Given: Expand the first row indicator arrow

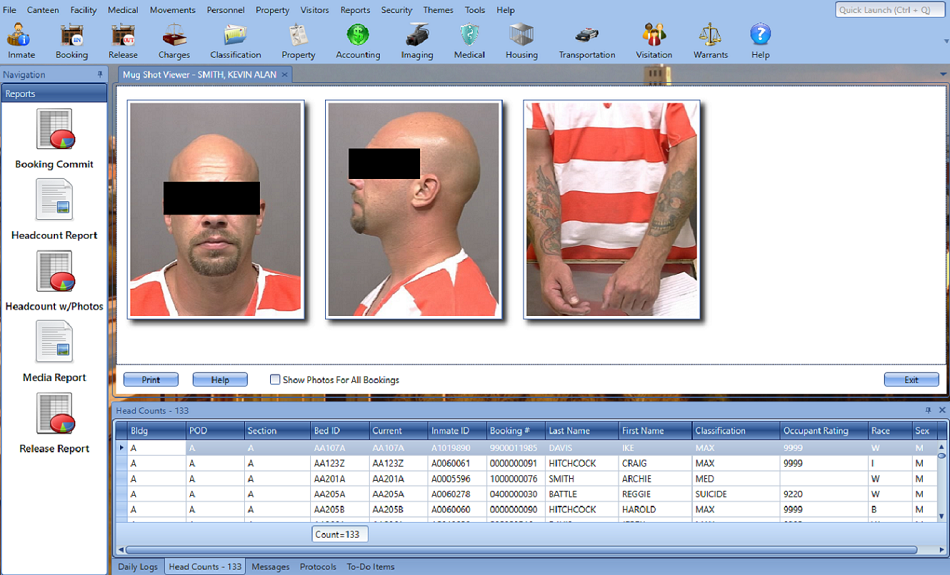Looking at the screenshot, I should tap(122, 447).
